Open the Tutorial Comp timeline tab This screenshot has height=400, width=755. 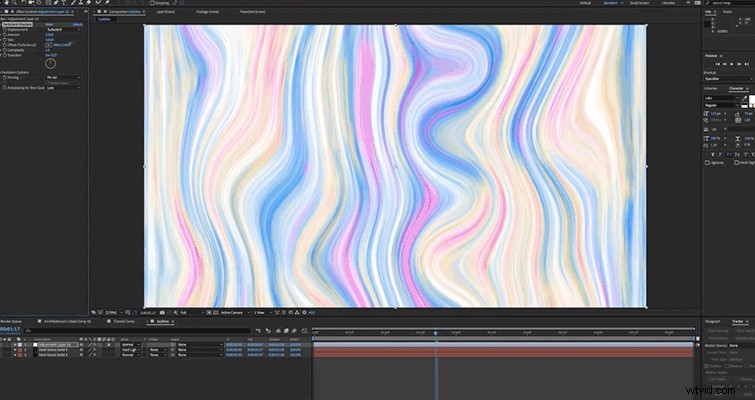coord(124,321)
